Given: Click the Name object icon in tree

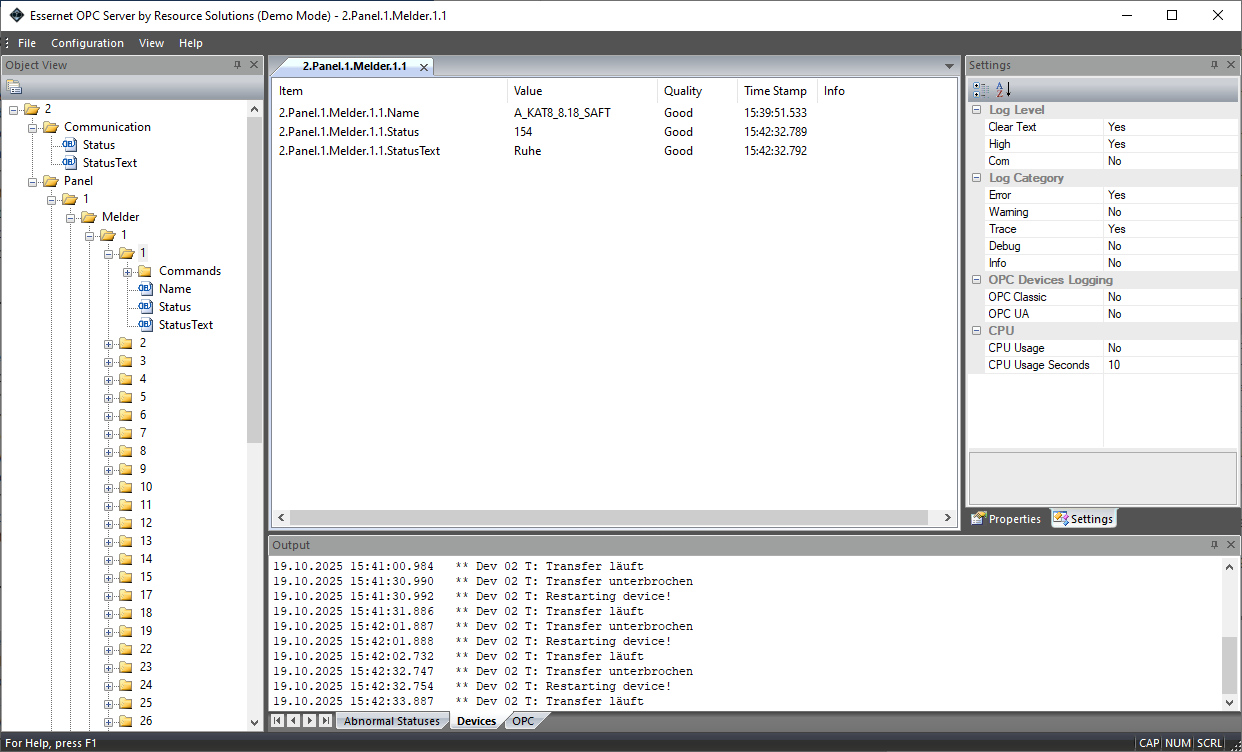Looking at the screenshot, I should tap(145, 289).
